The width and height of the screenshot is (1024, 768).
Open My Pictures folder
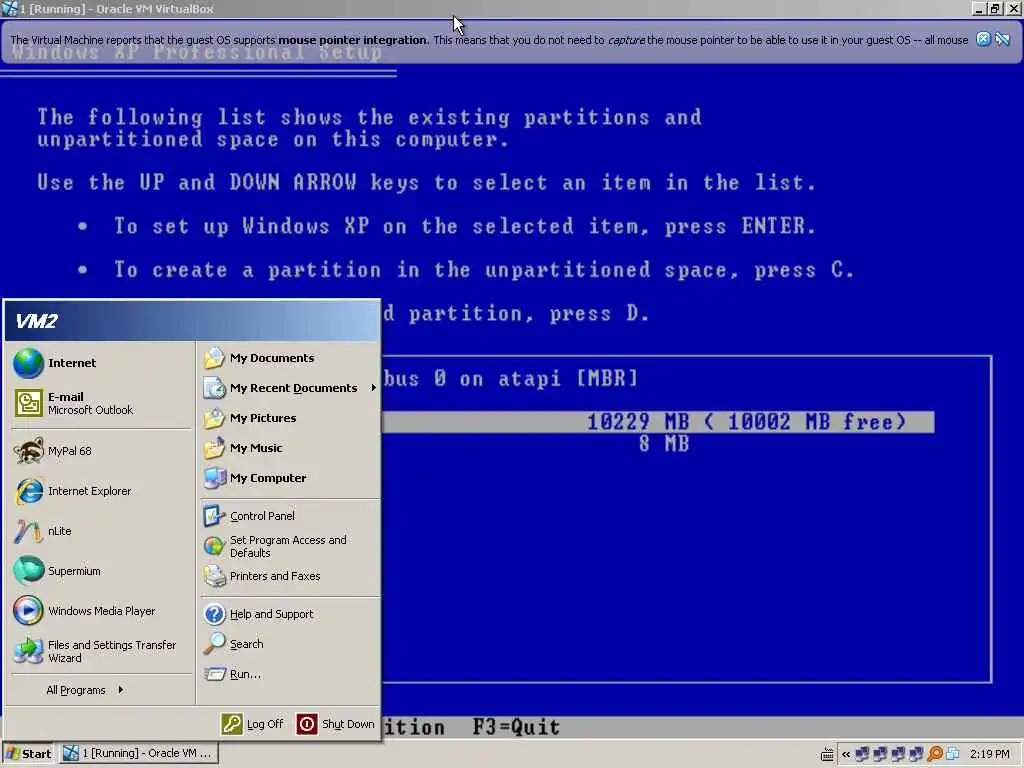(290, 418)
